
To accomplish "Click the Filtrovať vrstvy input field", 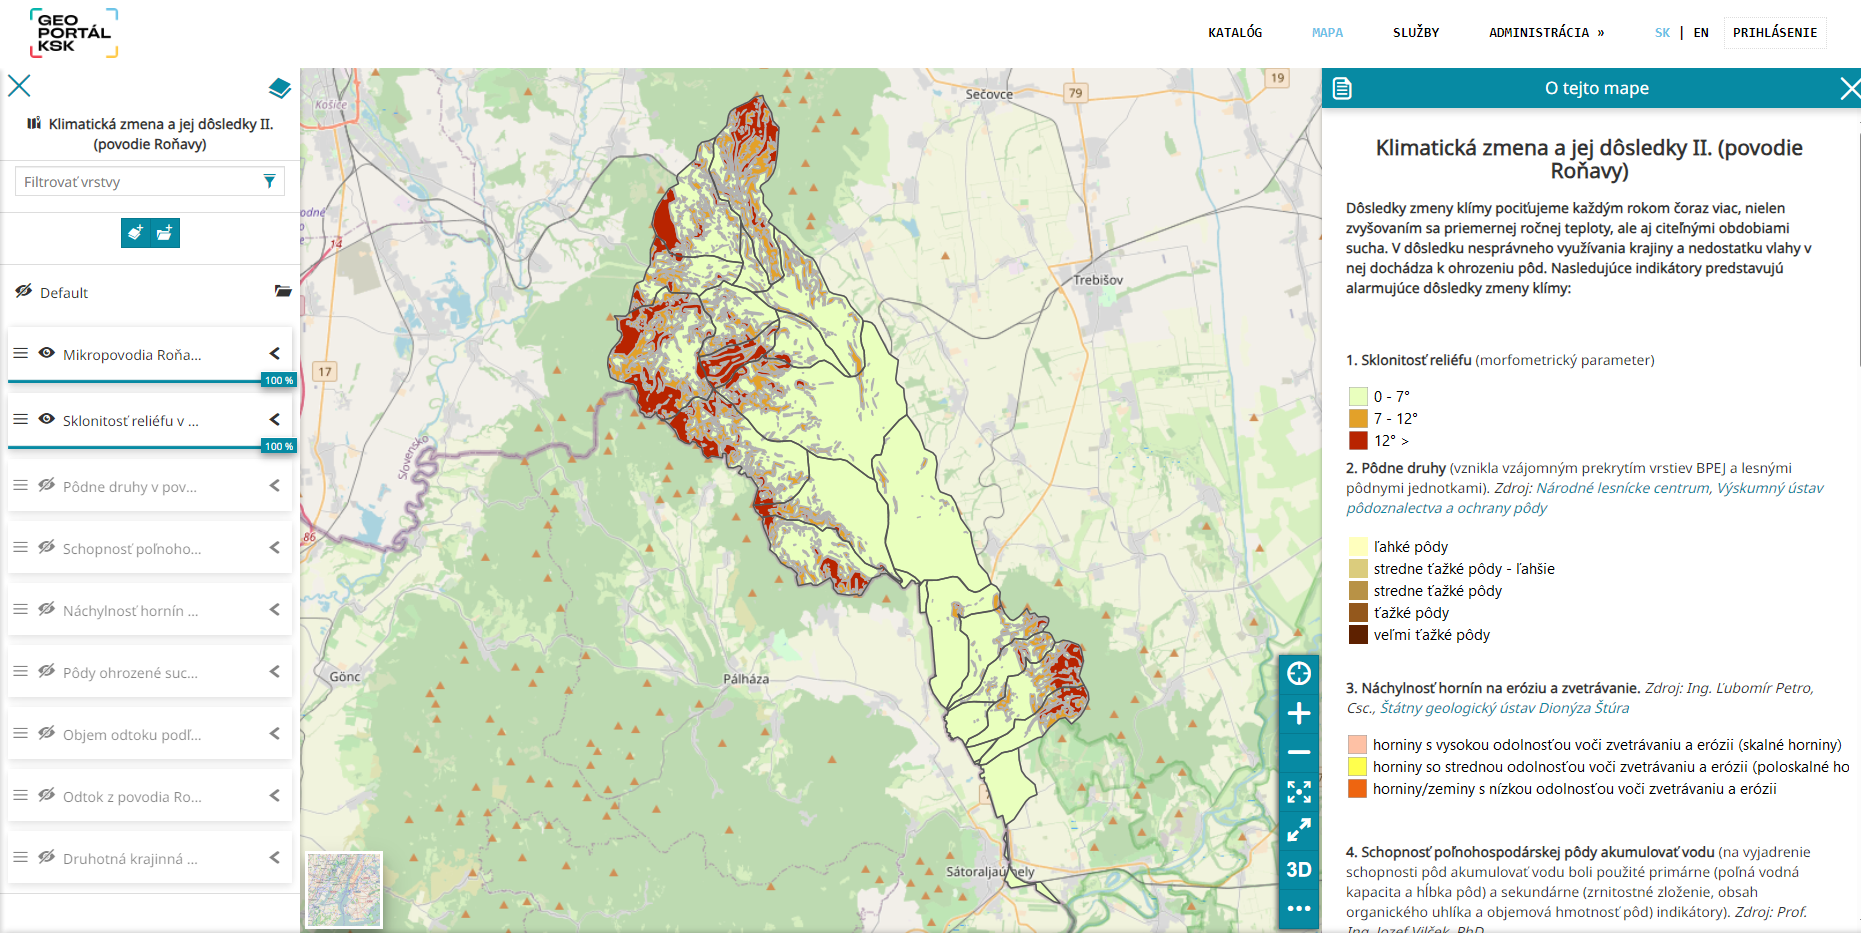I will pyautogui.click(x=138, y=181).
